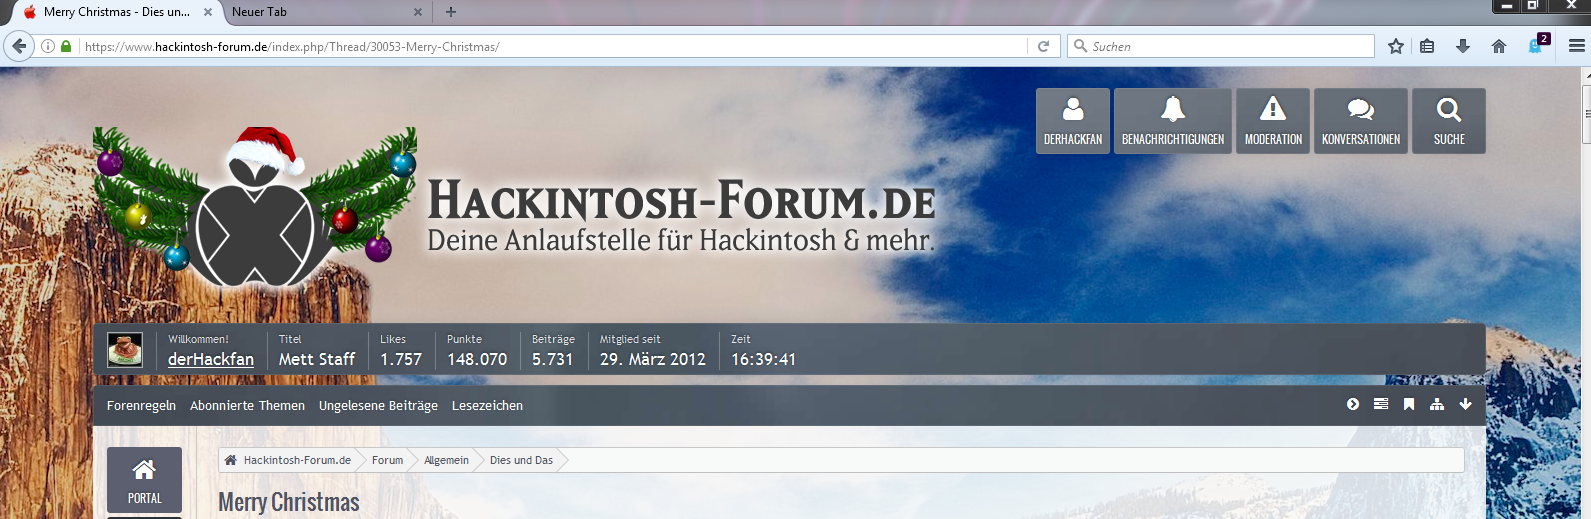1591x519 pixels.
Task: Go to Allgemein breadcrumb
Action: click(x=446, y=460)
